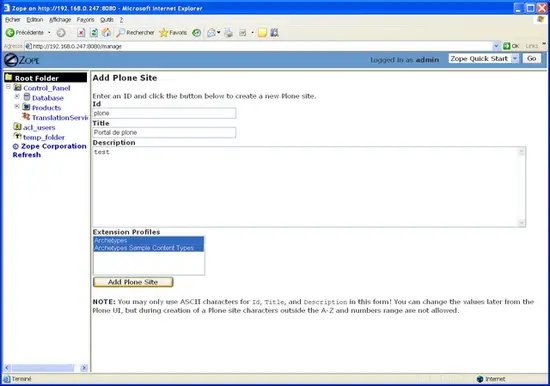
Task: Click the yellow folder toolbar icon
Action: point(262,33)
